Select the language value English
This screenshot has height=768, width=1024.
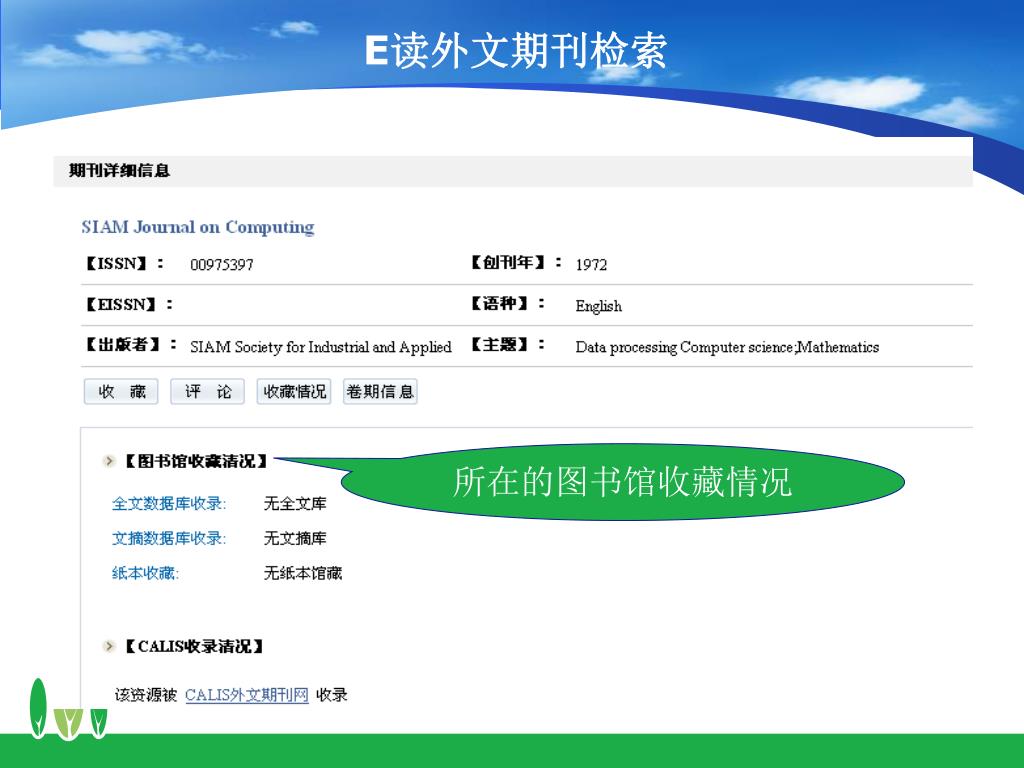598,306
